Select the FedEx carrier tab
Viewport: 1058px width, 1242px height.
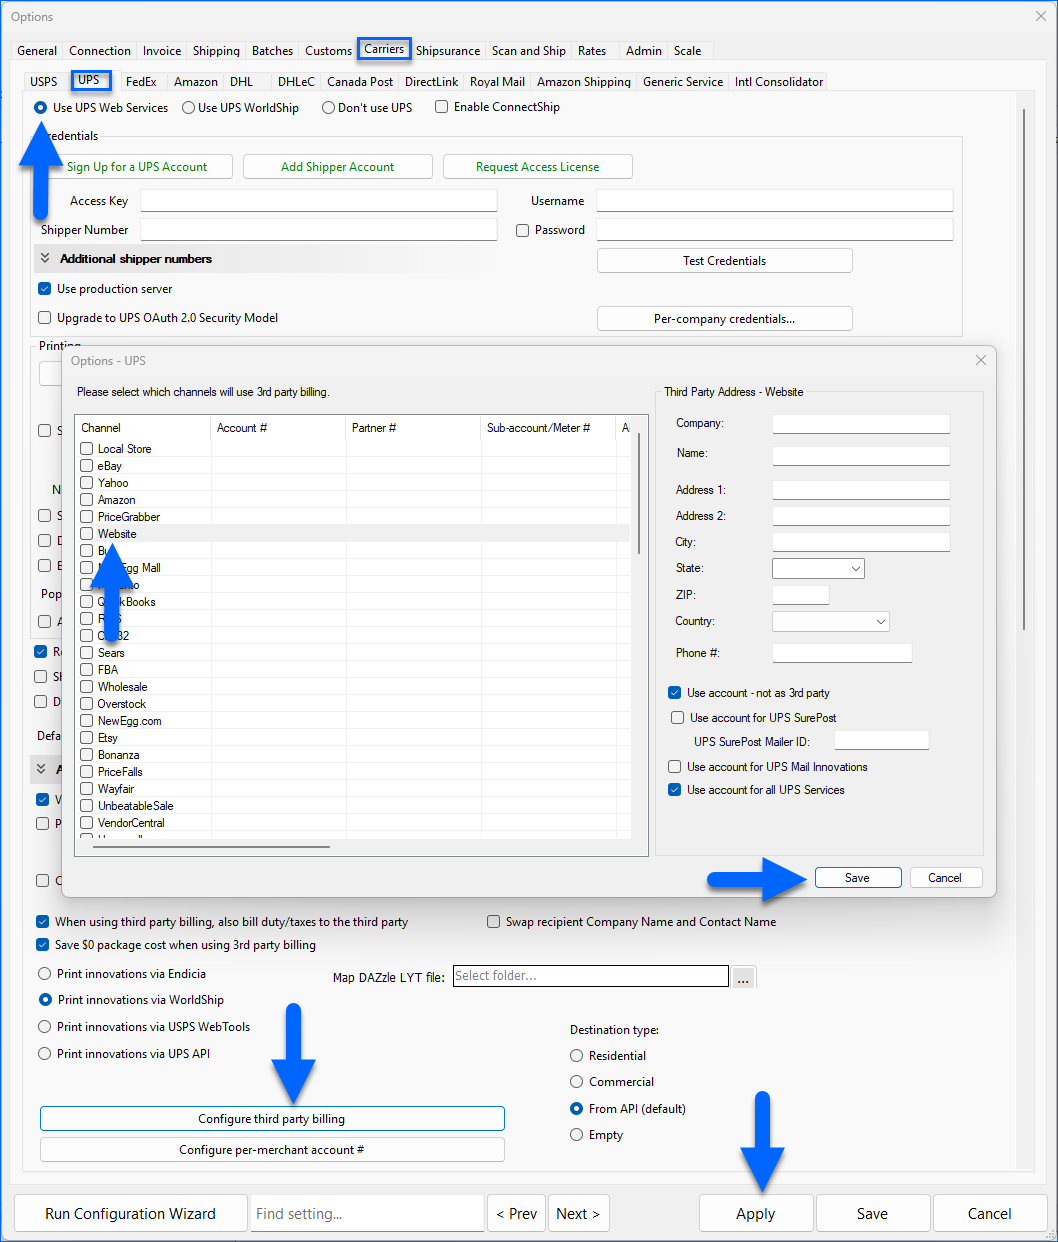(141, 82)
